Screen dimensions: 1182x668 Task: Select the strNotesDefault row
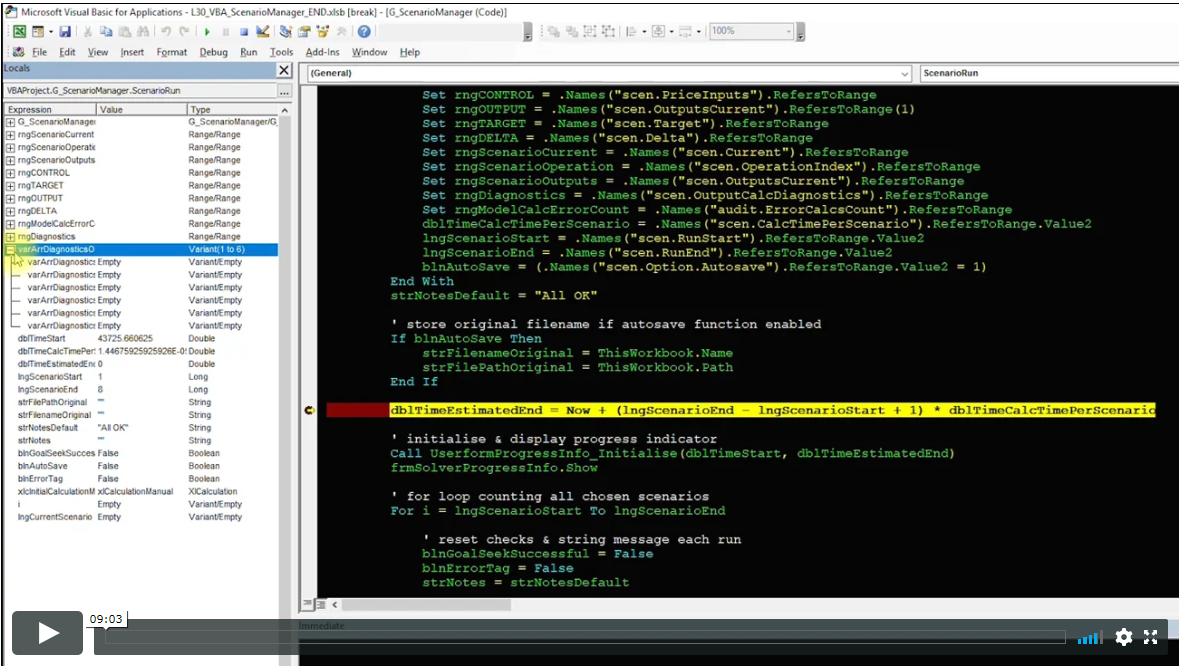[141, 427]
